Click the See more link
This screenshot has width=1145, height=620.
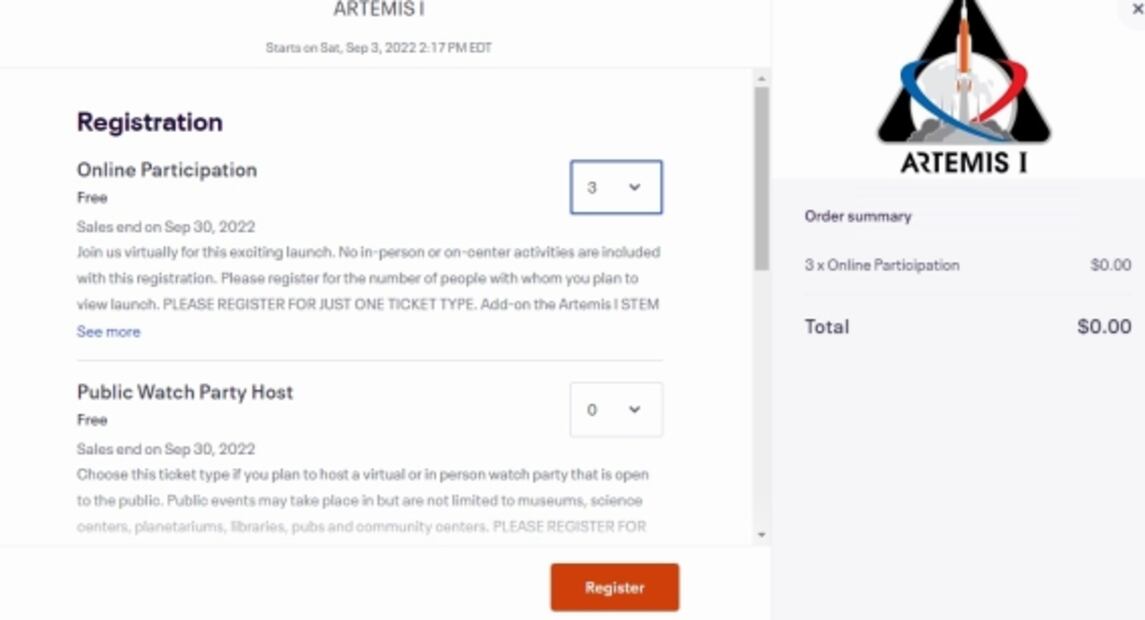point(108,332)
